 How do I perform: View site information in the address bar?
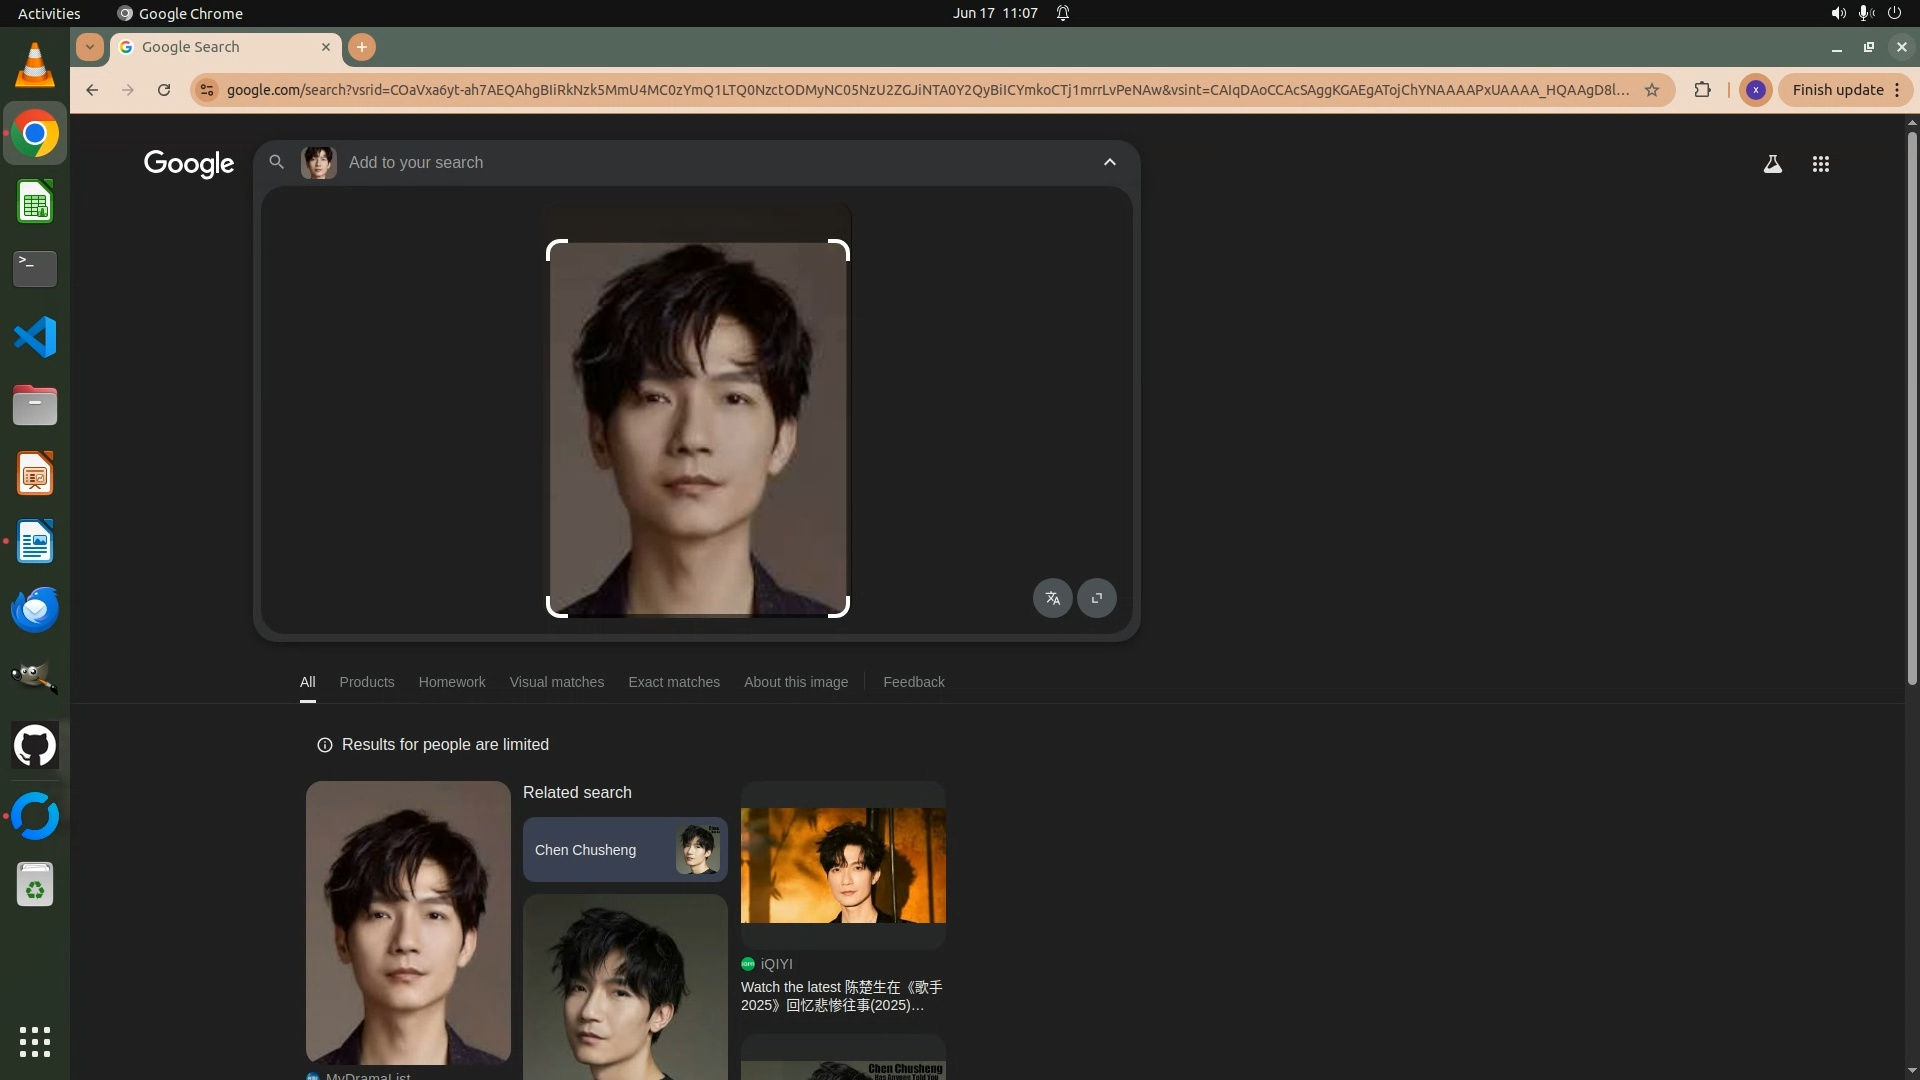point(206,90)
